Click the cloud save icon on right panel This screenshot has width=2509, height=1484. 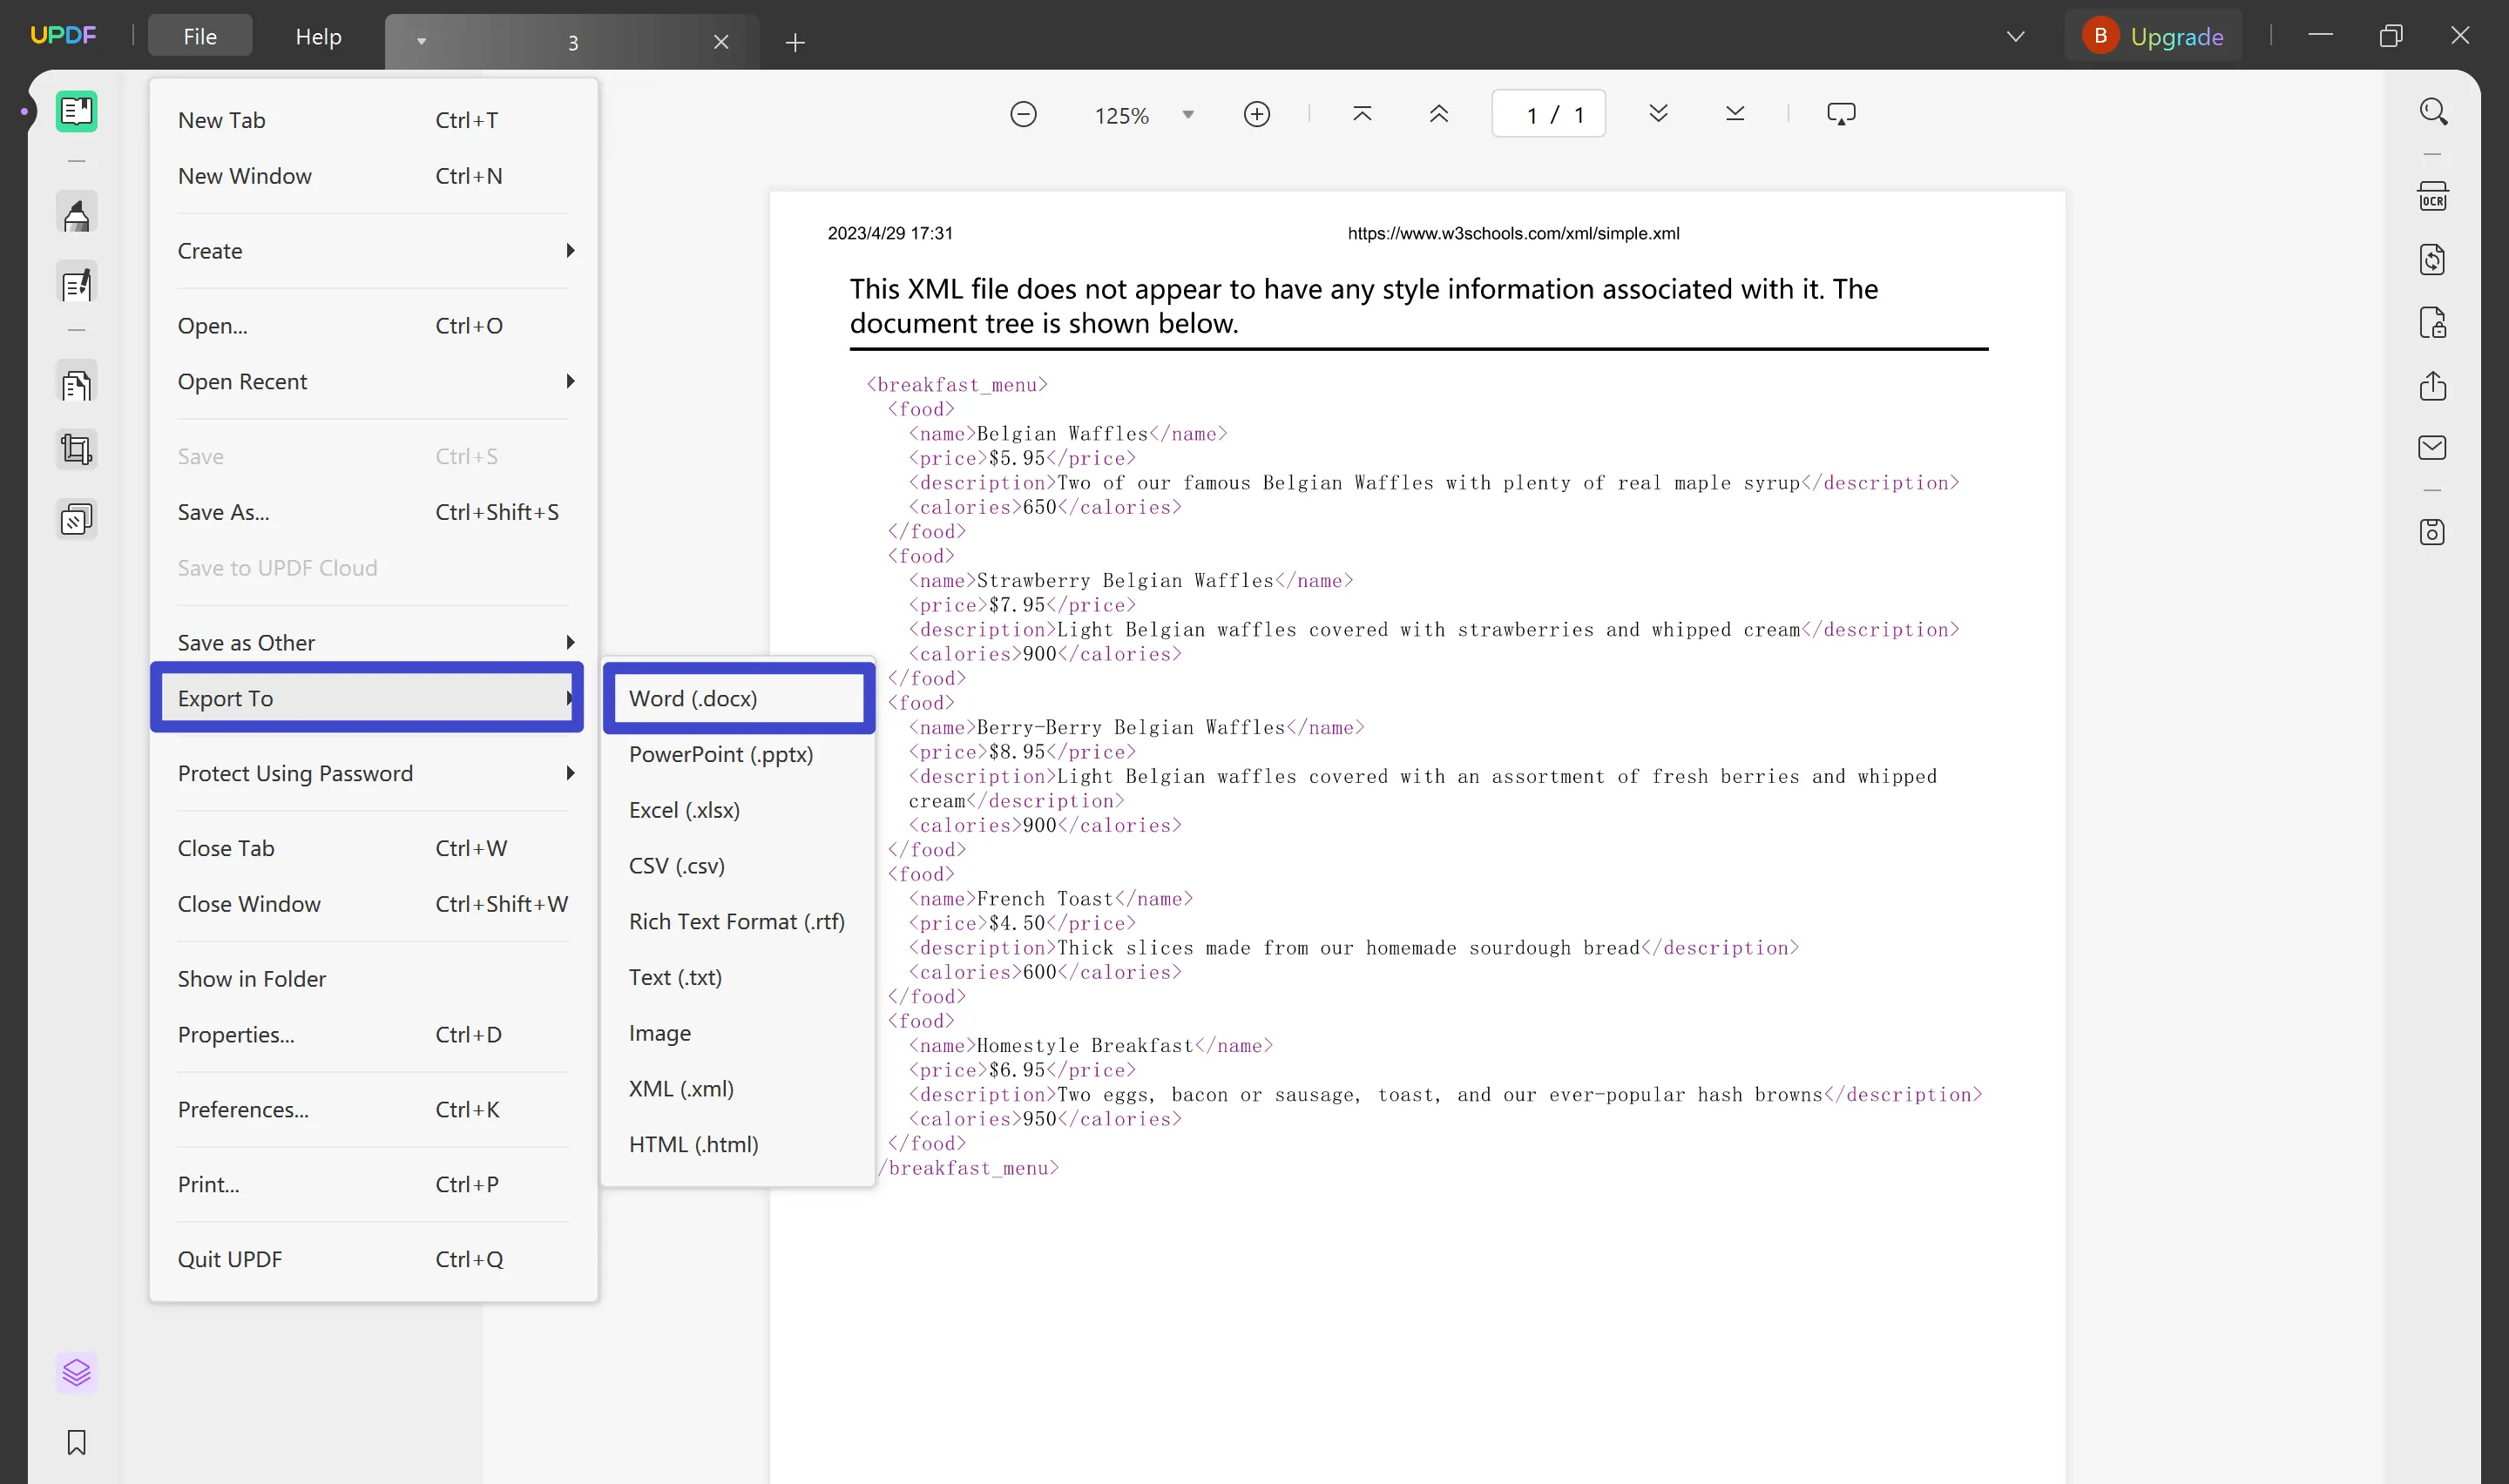(x=2435, y=532)
